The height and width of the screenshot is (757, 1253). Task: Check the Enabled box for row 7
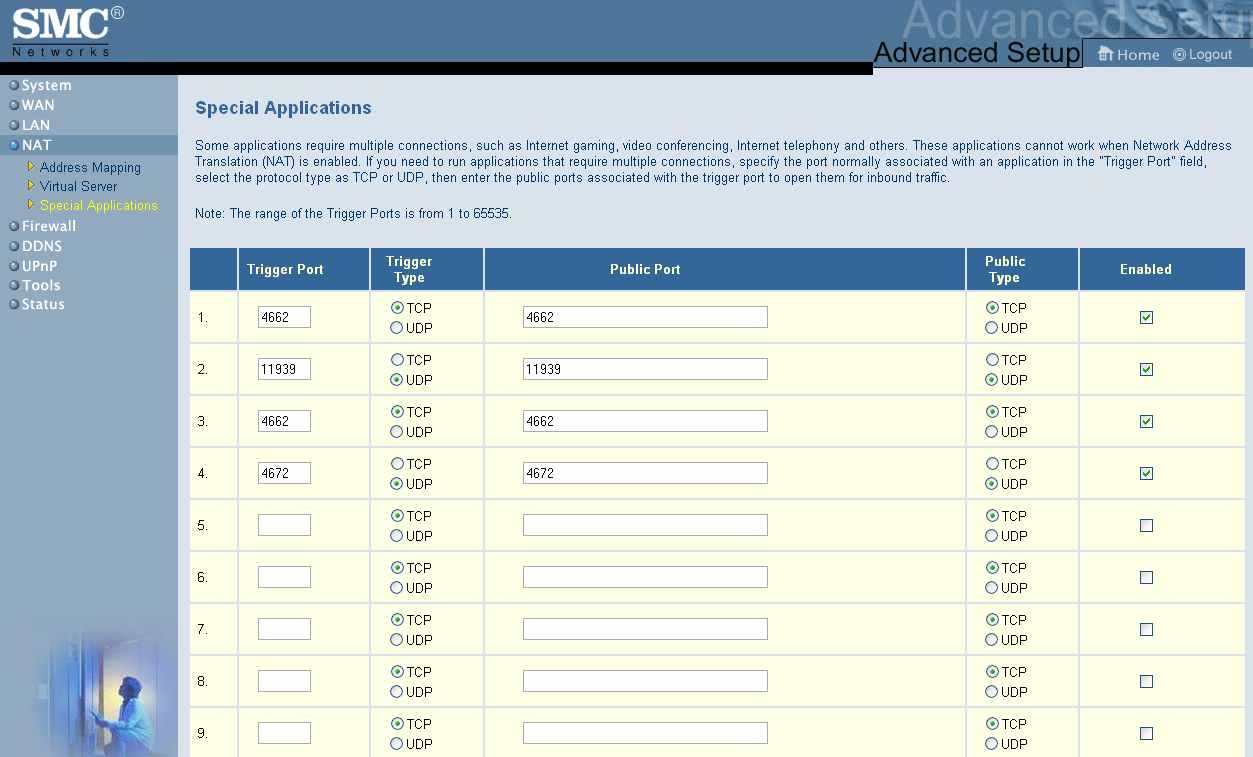click(x=1147, y=629)
